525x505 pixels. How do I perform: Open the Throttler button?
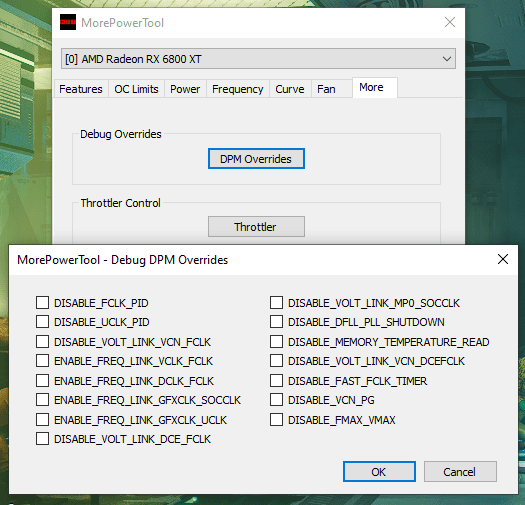tap(256, 226)
